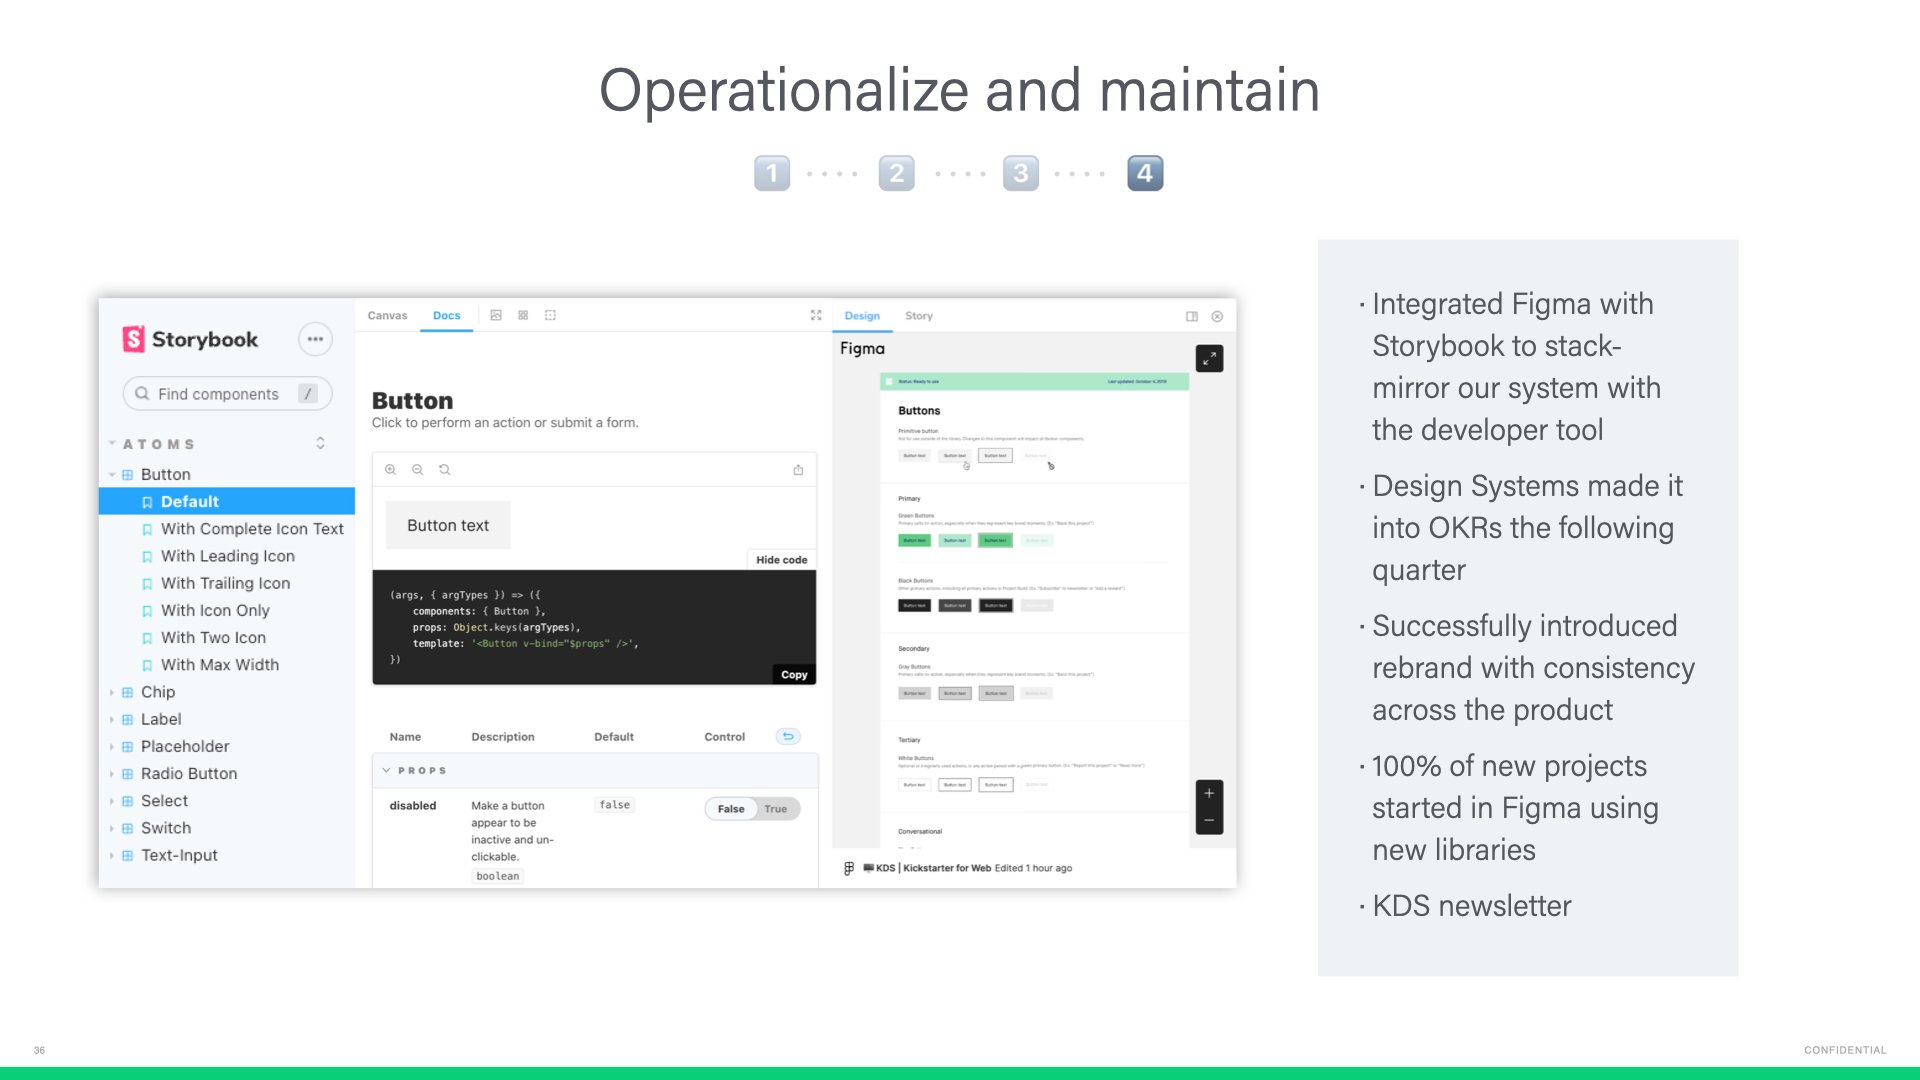Switch to the Docs tab
The image size is (1920, 1080).
click(446, 315)
